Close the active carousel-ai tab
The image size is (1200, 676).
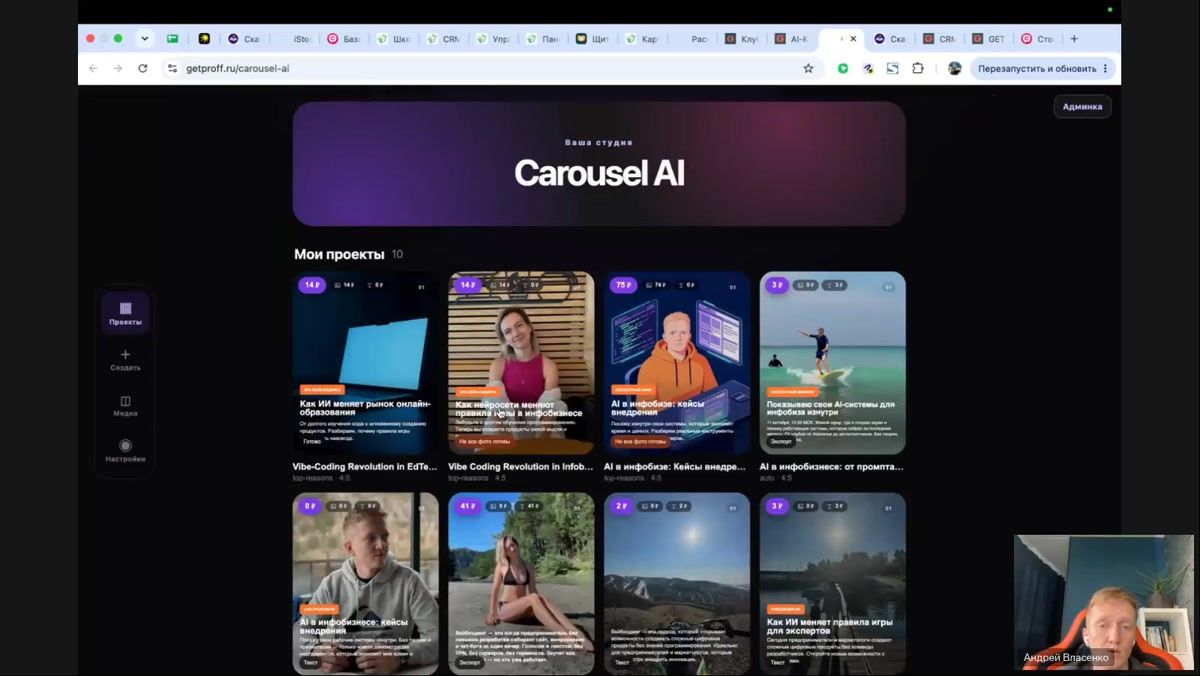tap(853, 39)
